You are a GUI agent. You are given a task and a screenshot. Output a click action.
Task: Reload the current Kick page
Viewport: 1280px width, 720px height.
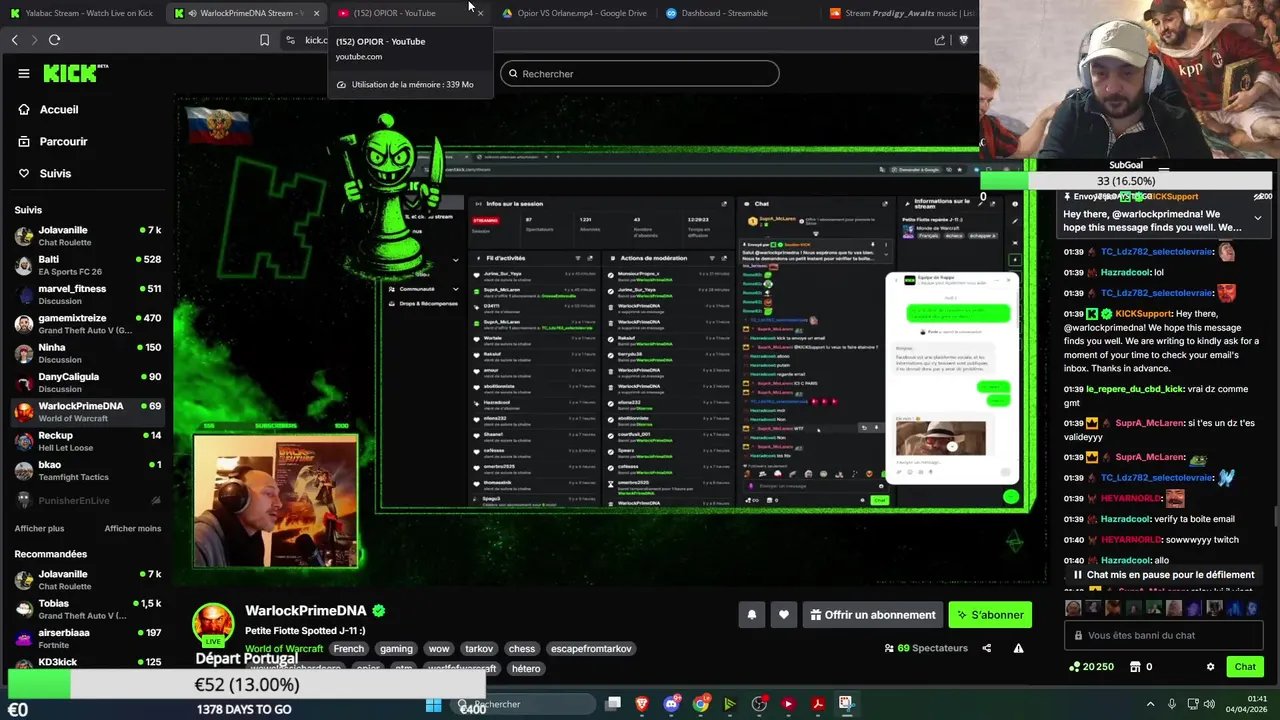[54, 40]
